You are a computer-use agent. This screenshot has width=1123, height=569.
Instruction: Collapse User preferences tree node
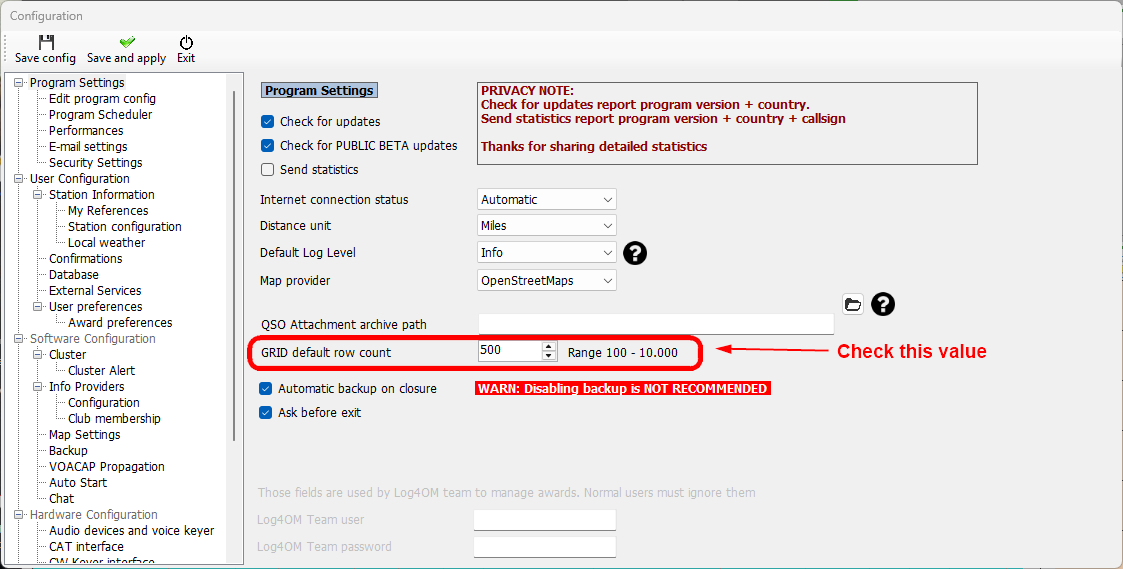pyautogui.click(x=38, y=307)
